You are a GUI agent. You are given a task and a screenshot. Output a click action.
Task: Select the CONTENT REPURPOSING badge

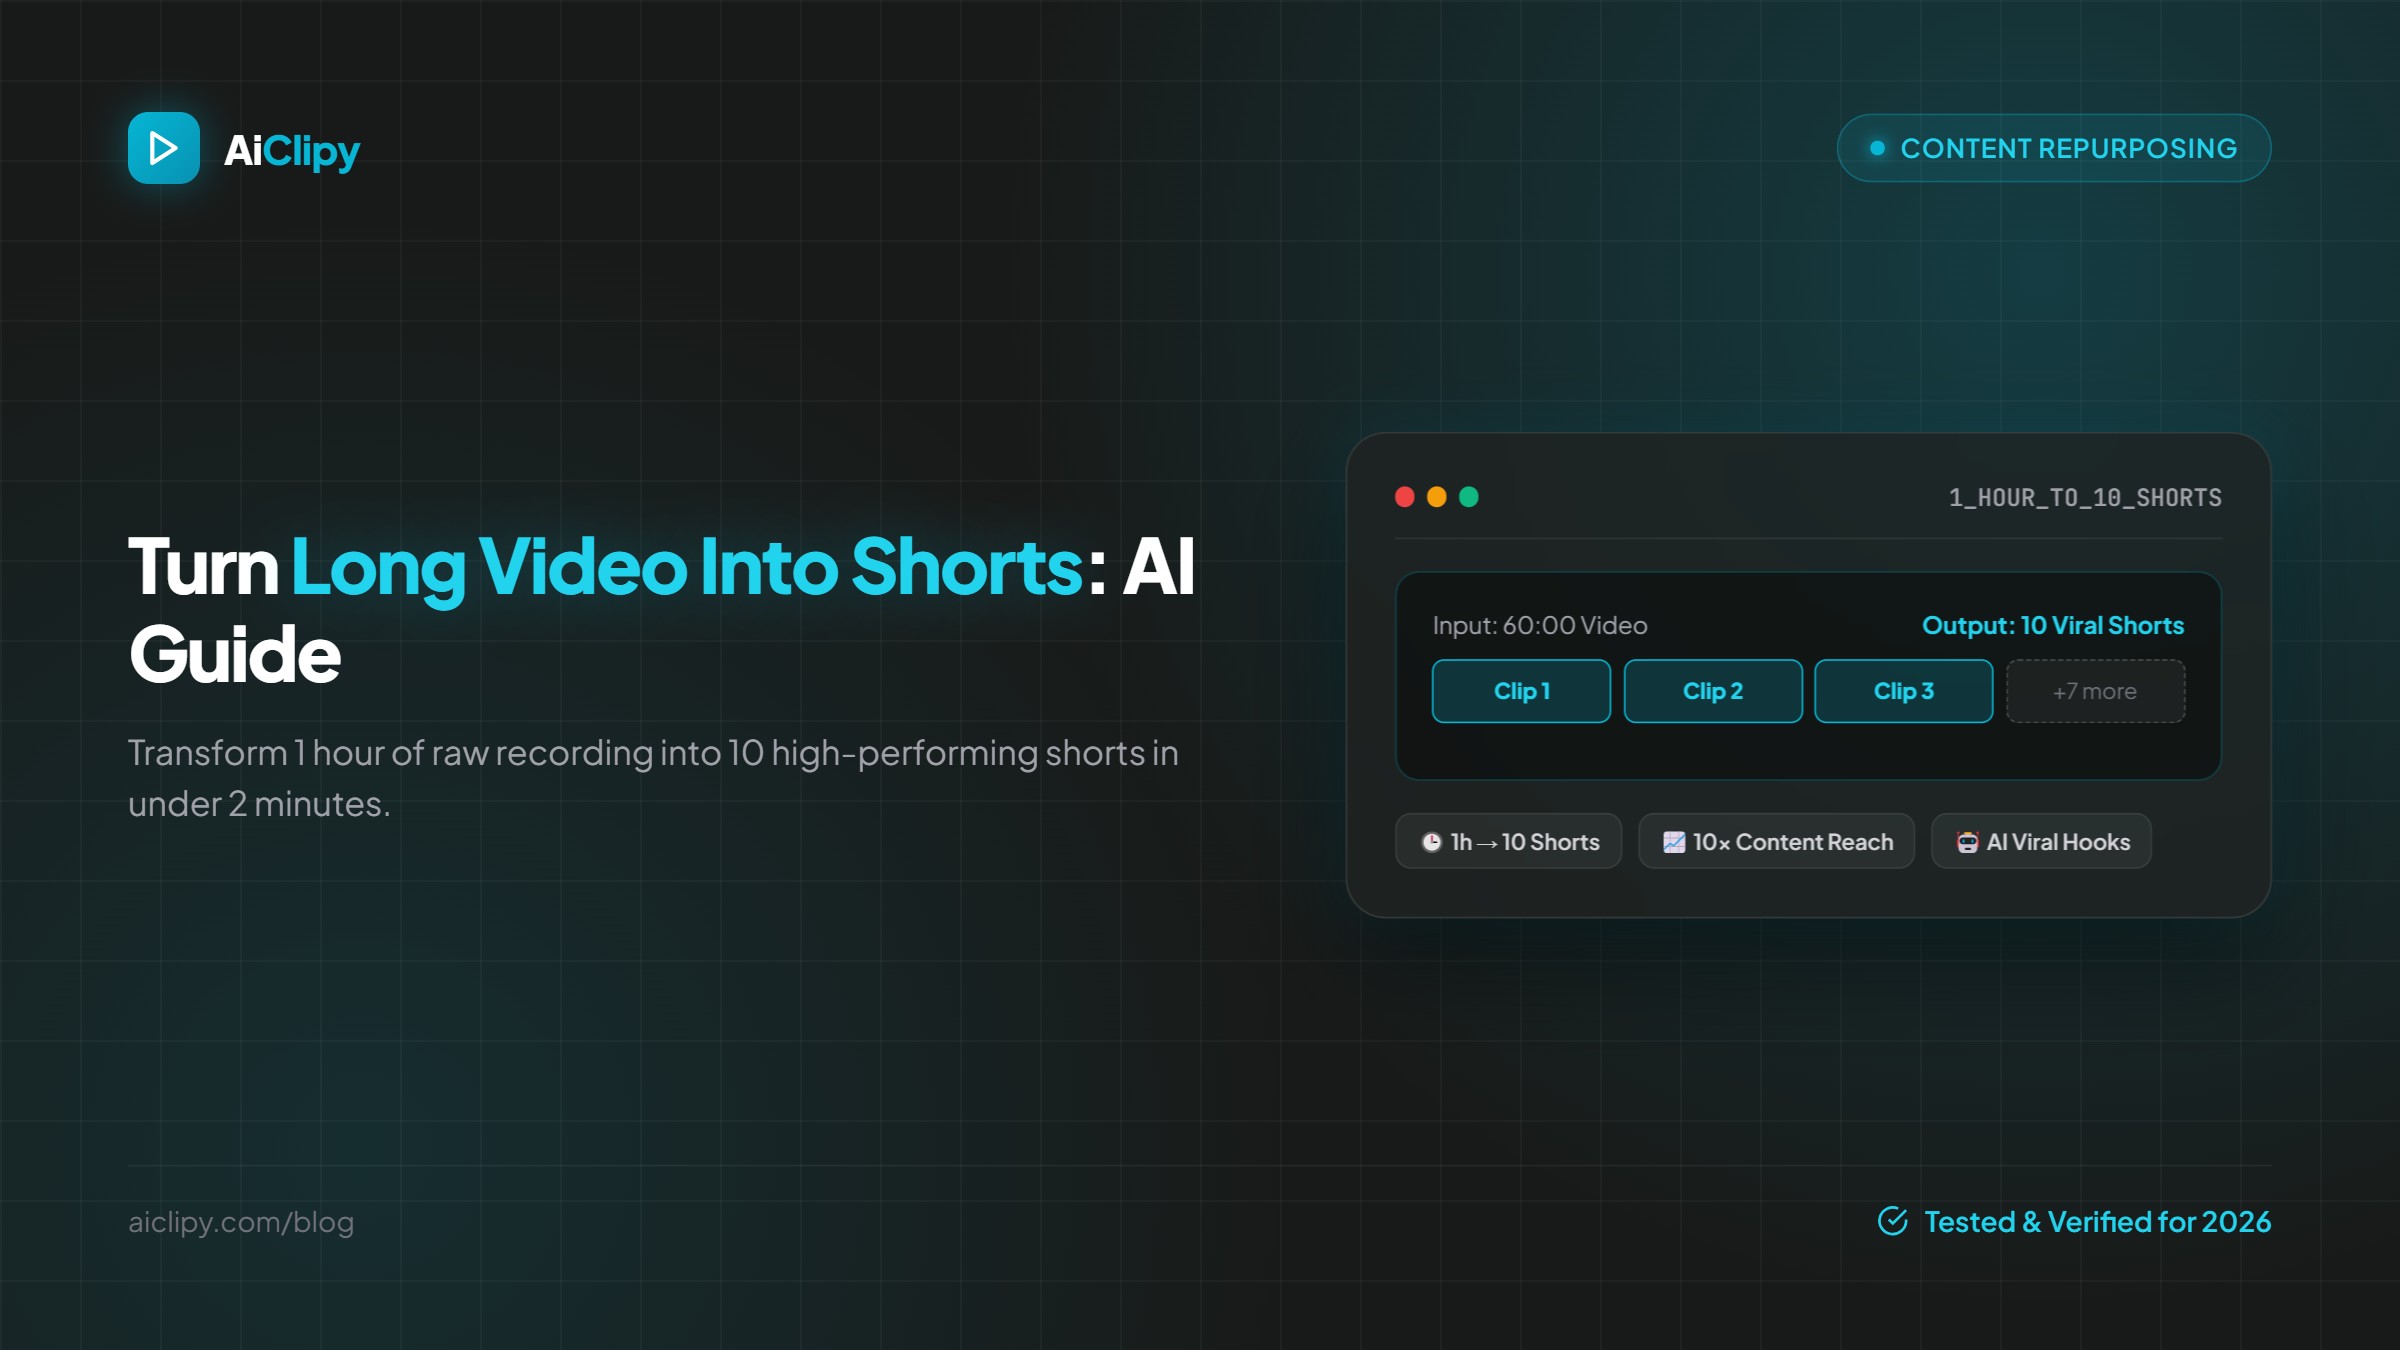click(x=2054, y=148)
